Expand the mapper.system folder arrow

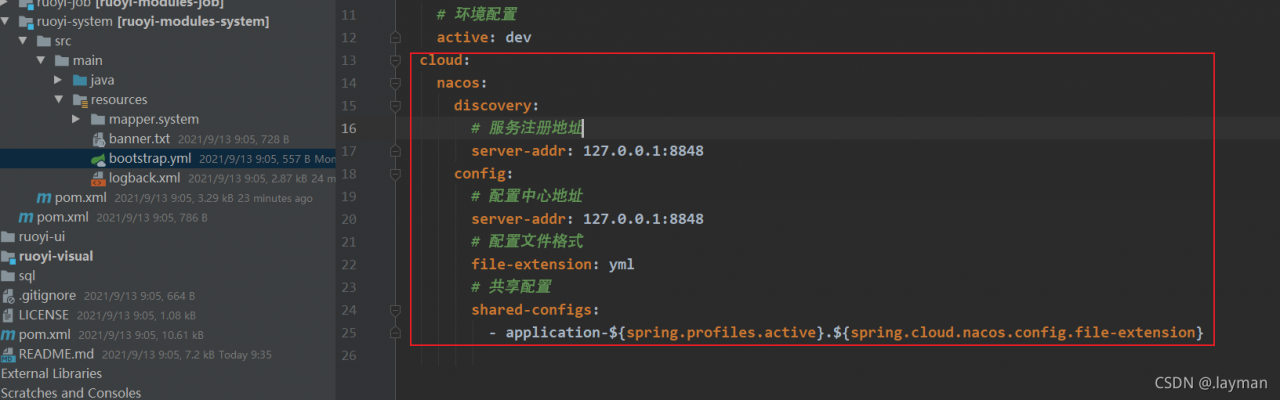click(x=77, y=120)
